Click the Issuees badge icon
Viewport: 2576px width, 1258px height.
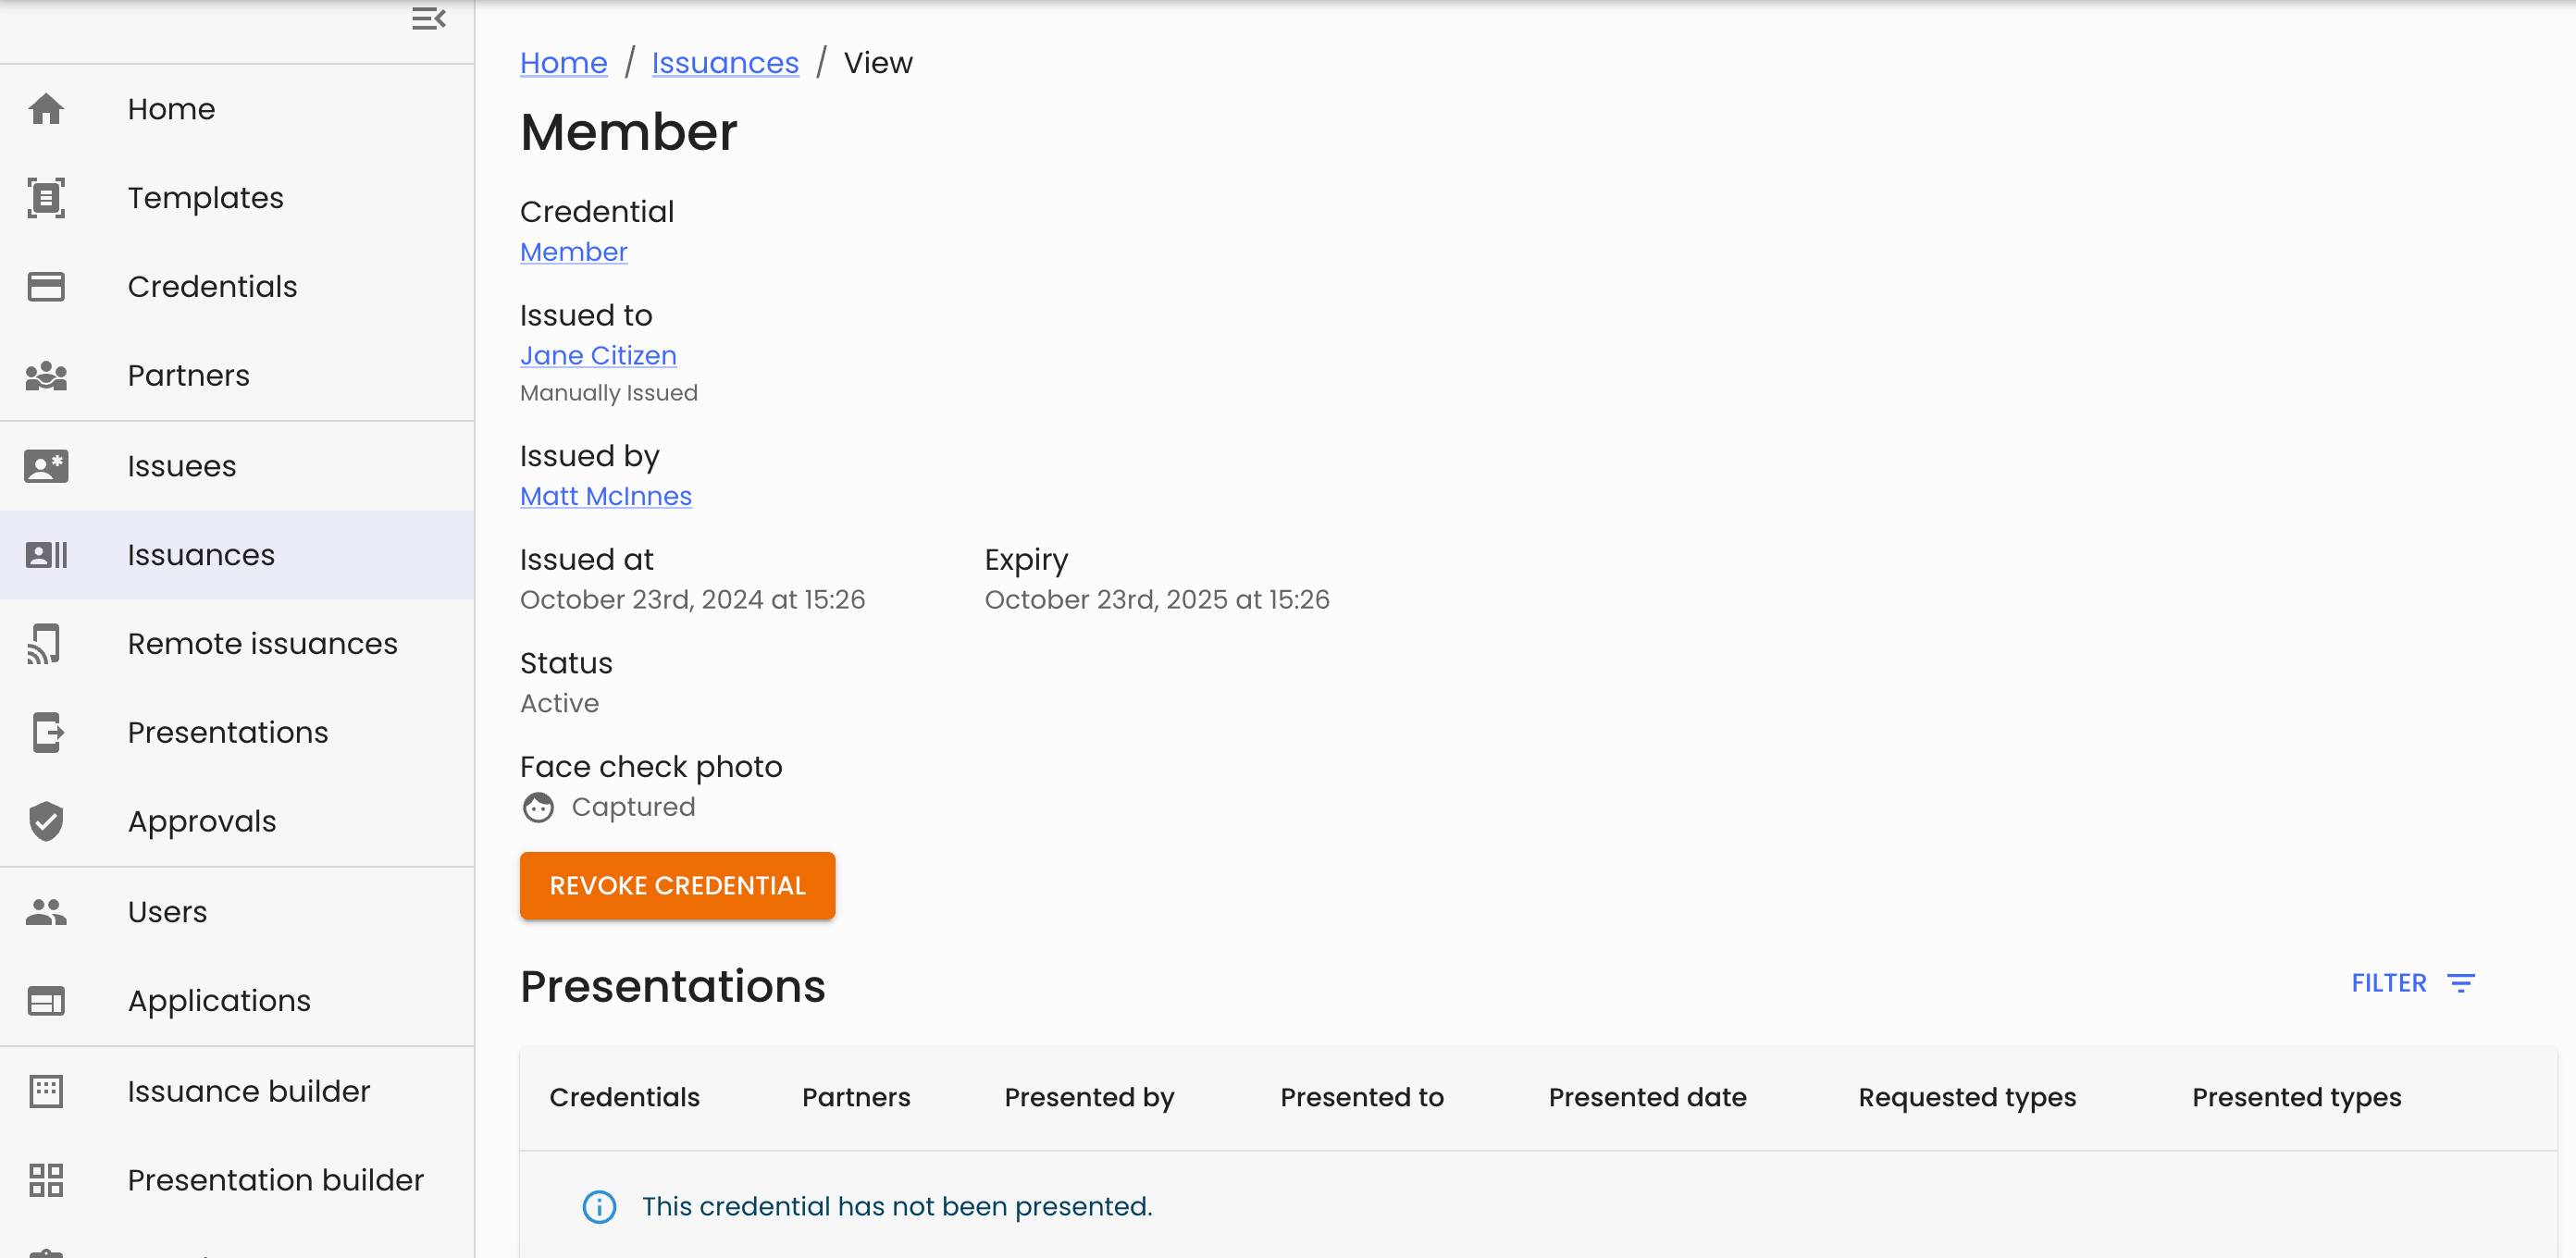tap(46, 466)
